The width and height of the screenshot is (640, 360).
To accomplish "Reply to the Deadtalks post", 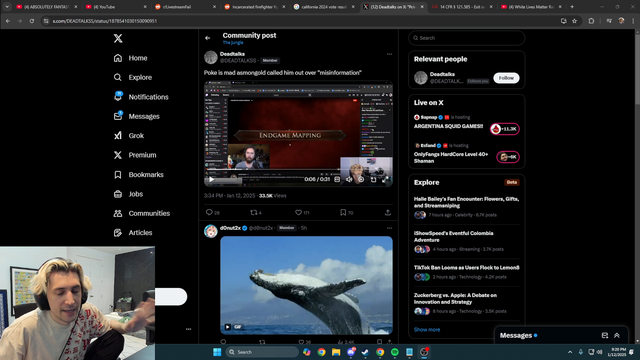I will point(213,212).
